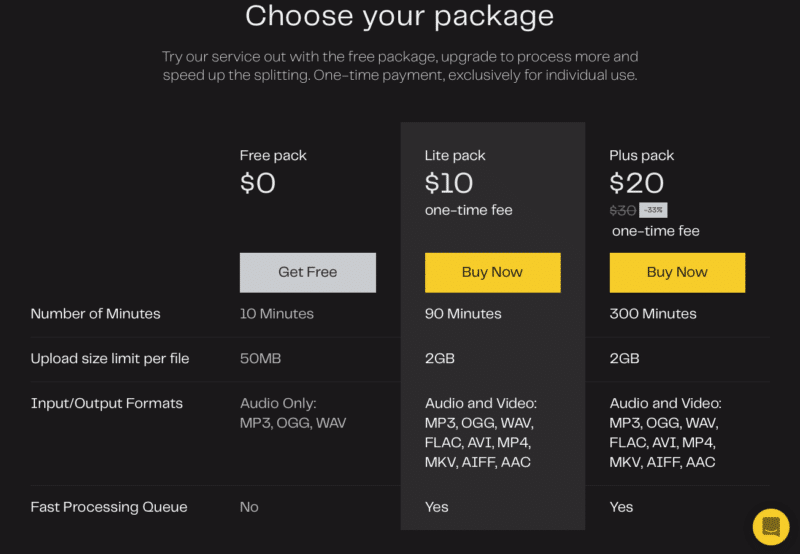This screenshot has height=554, width=800.
Task: Buy the Lite pack now
Action: tap(492, 272)
